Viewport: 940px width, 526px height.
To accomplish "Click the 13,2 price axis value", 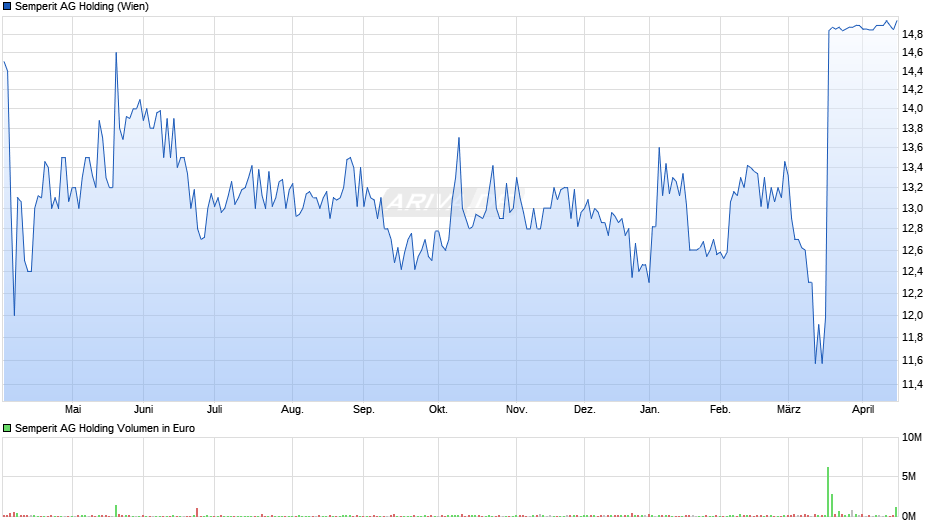I will click(912, 188).
